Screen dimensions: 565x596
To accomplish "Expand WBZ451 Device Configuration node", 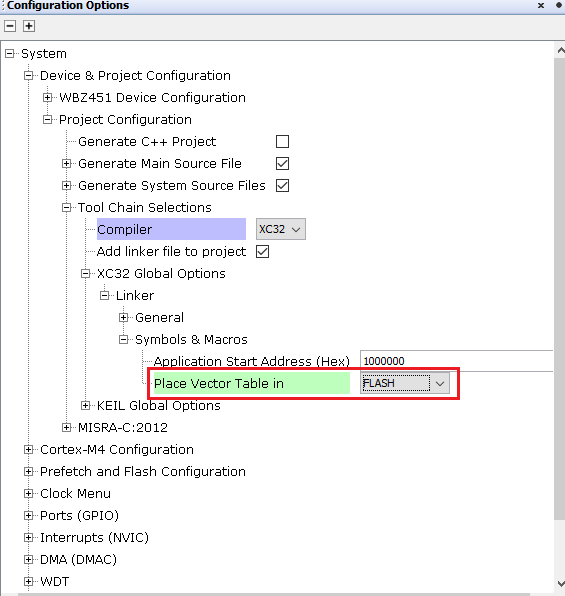I will point(48,98).
